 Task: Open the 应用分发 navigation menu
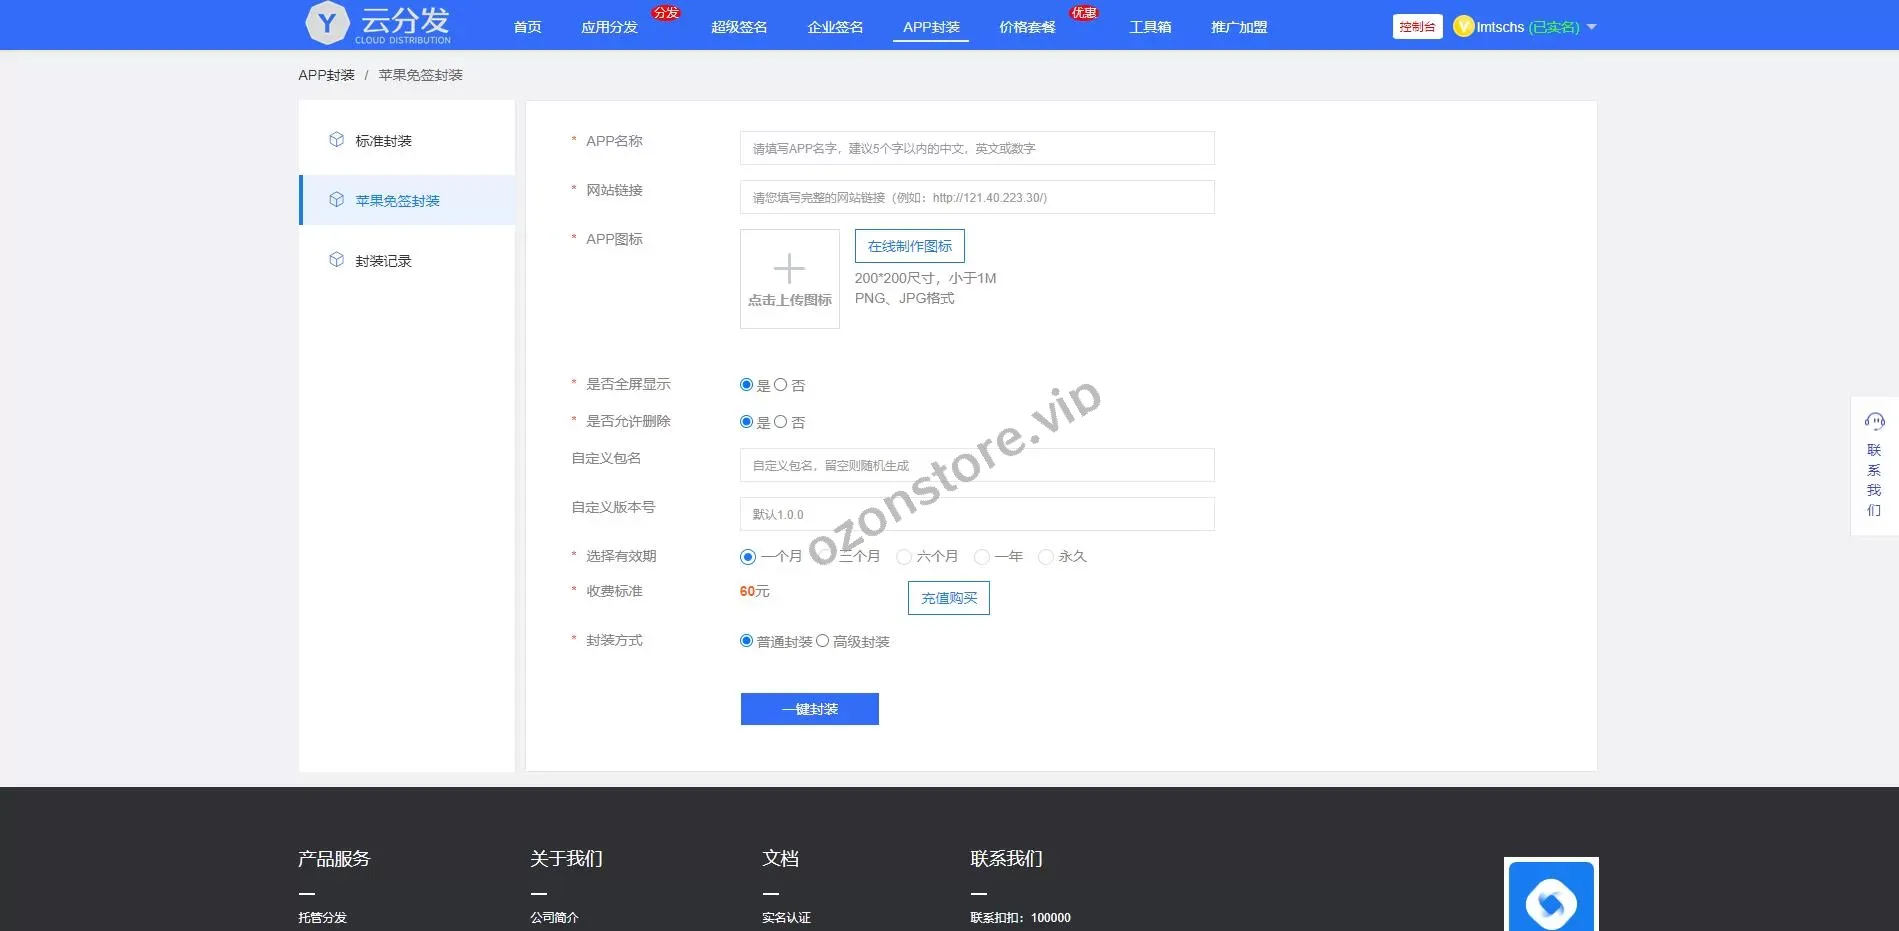click(609, 27)
